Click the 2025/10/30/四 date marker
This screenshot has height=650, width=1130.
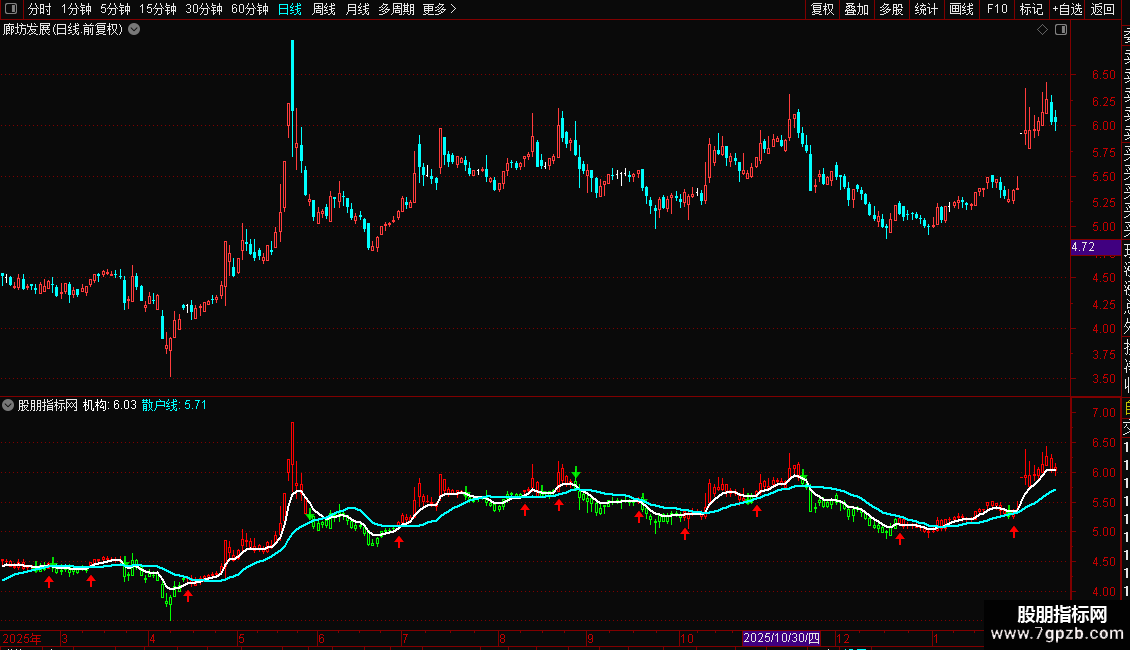tap(781, 638)
